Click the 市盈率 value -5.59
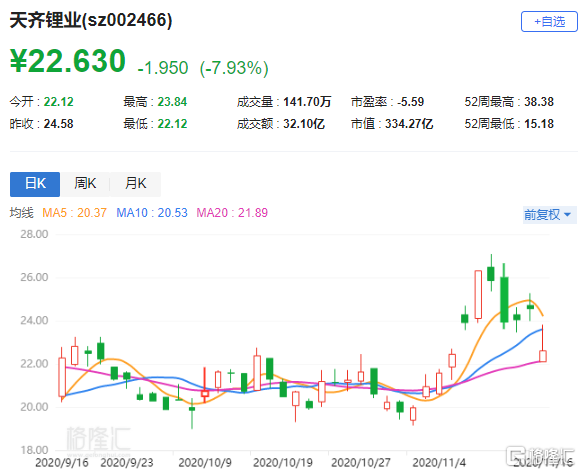This screenshot has width=581, height=473. point(410,101)
